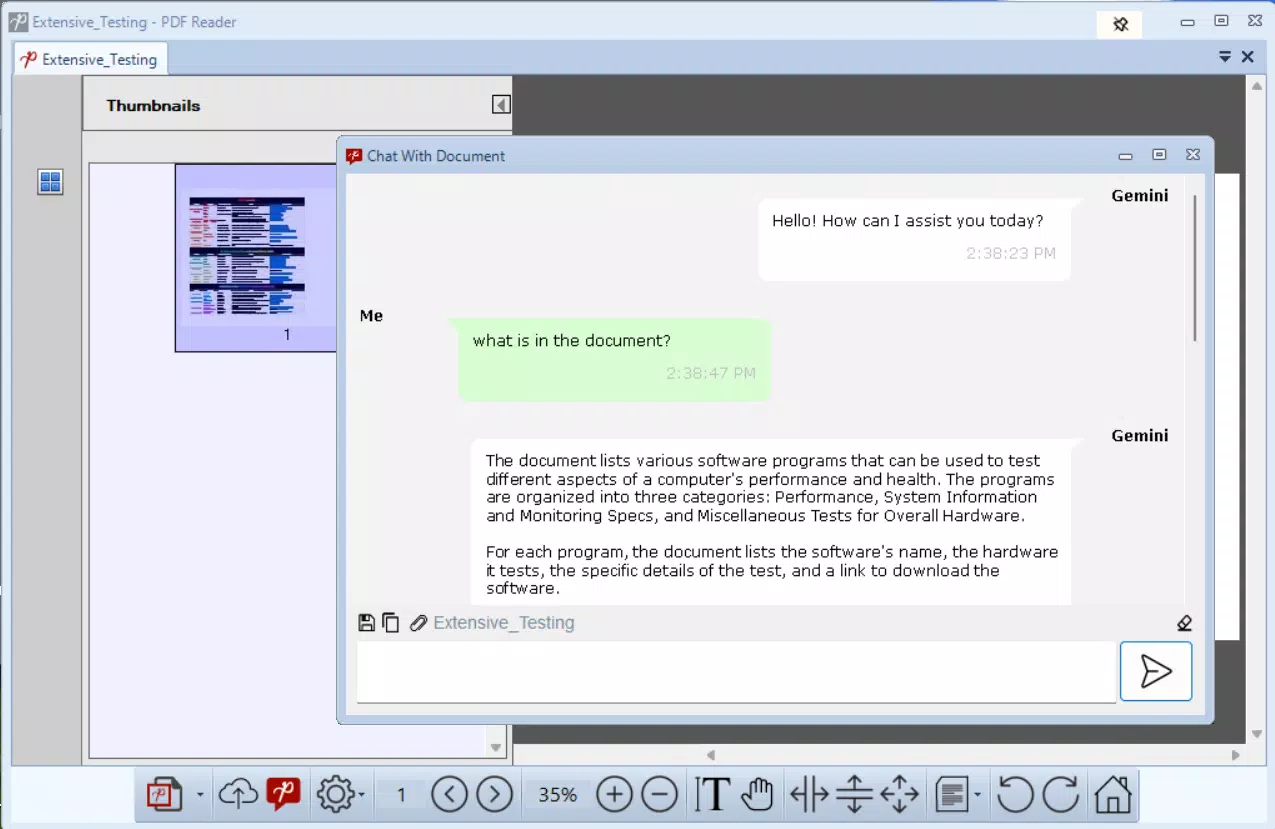Select the hand pan tool
The image size is (1275, 829).
click(758, 795)
